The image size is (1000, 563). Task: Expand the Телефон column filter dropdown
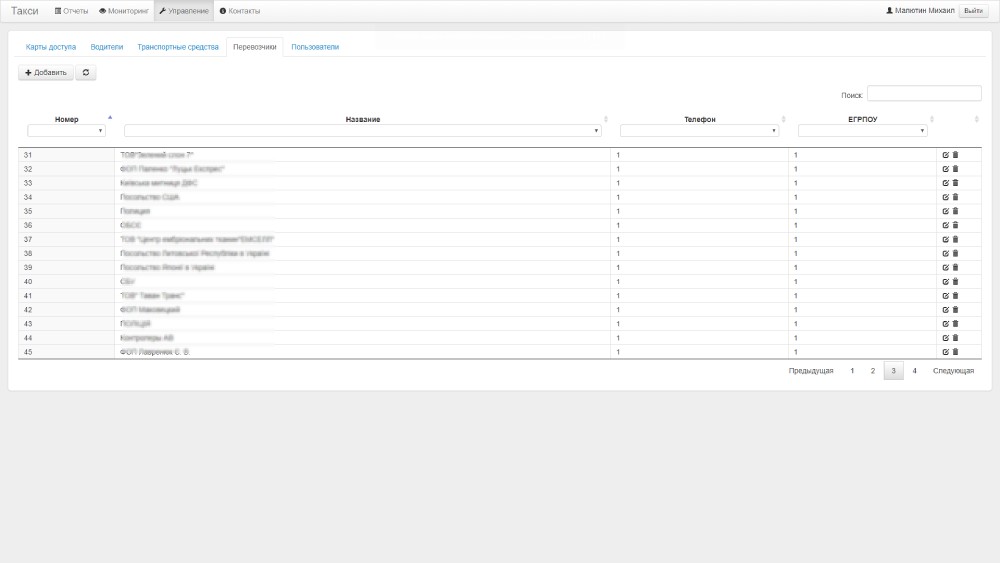(x=699, y=131)
